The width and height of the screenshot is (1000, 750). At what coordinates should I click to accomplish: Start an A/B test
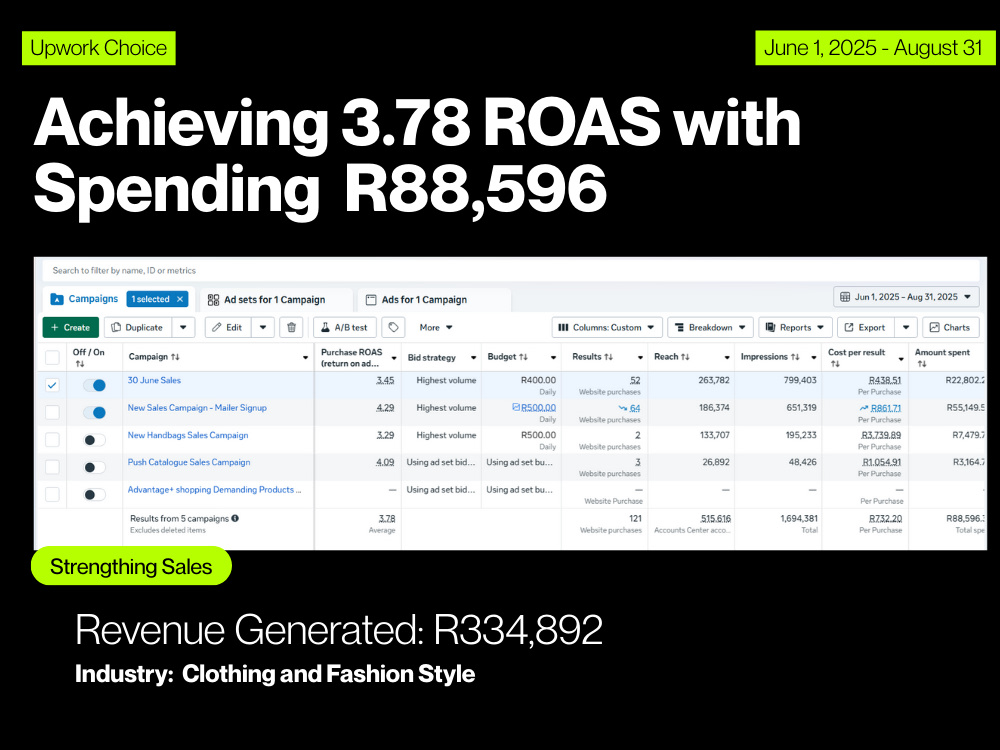(x=344, y=327)
